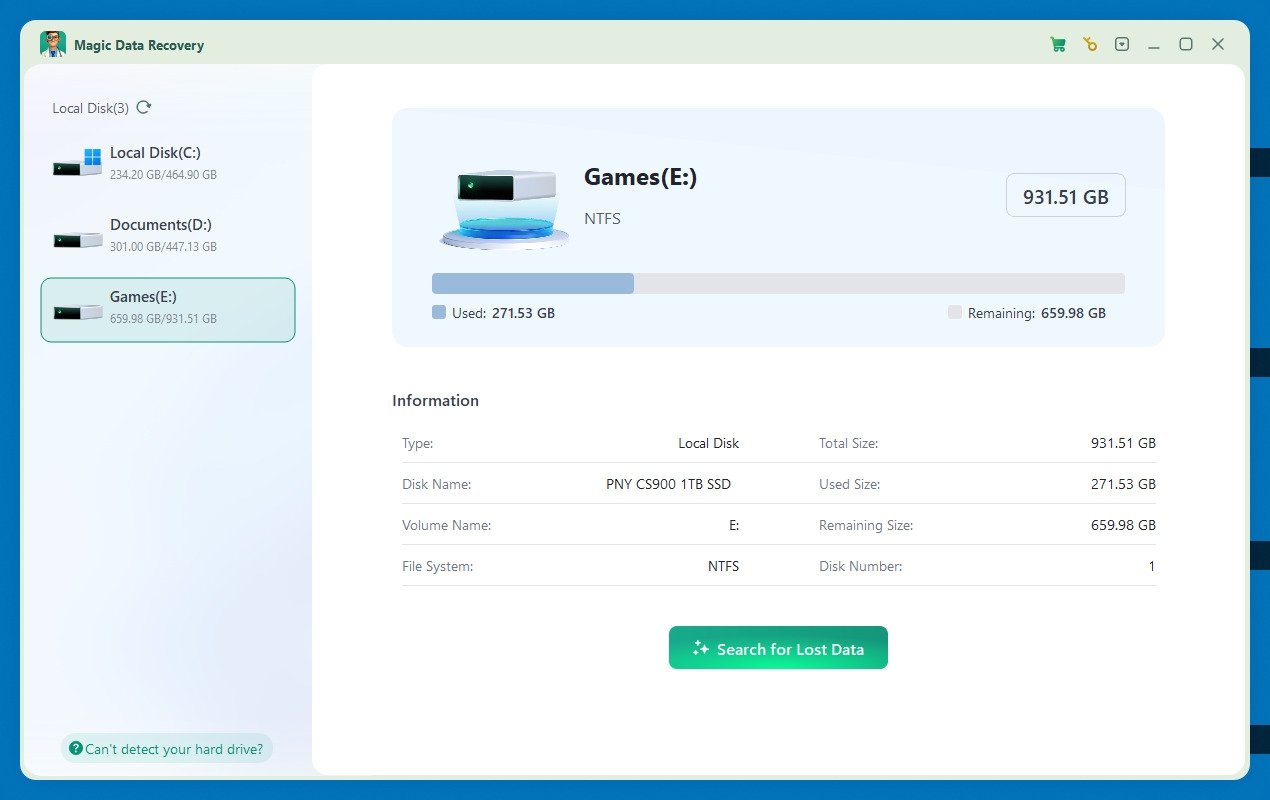1270x800 pixels.
Task: Click the green question mark help icon
Action: (x=76, y=748)
